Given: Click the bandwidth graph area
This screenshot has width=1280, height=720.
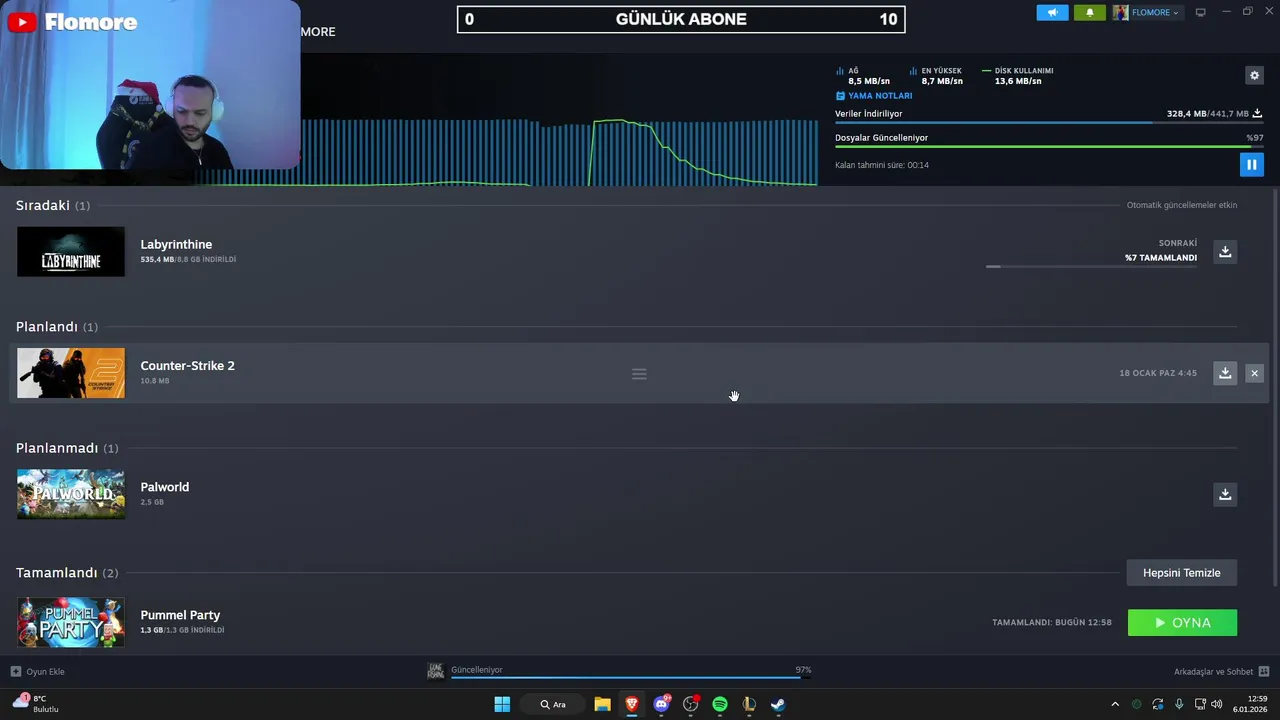Looking at the screenshot, I should tap(558, 150).
